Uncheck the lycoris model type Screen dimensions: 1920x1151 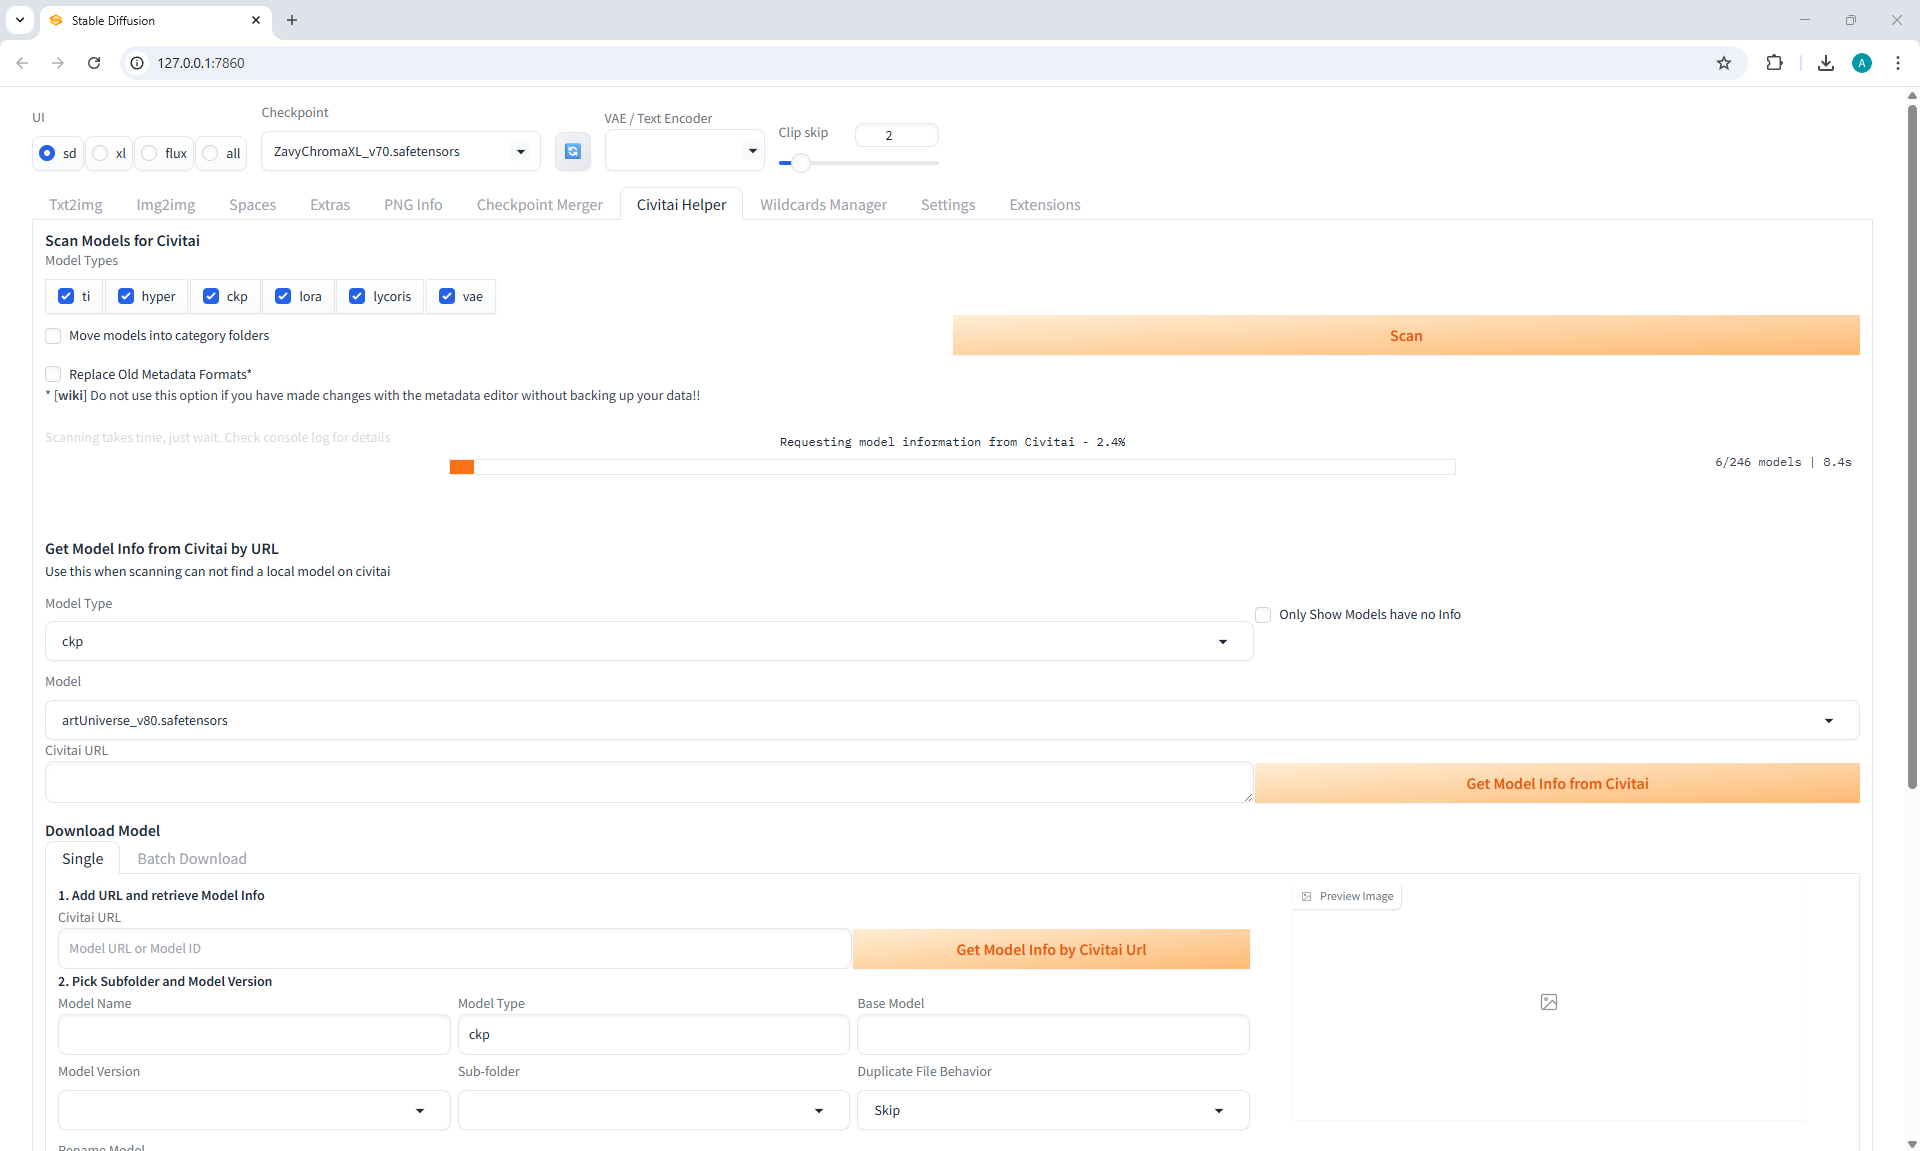(357, 296)
